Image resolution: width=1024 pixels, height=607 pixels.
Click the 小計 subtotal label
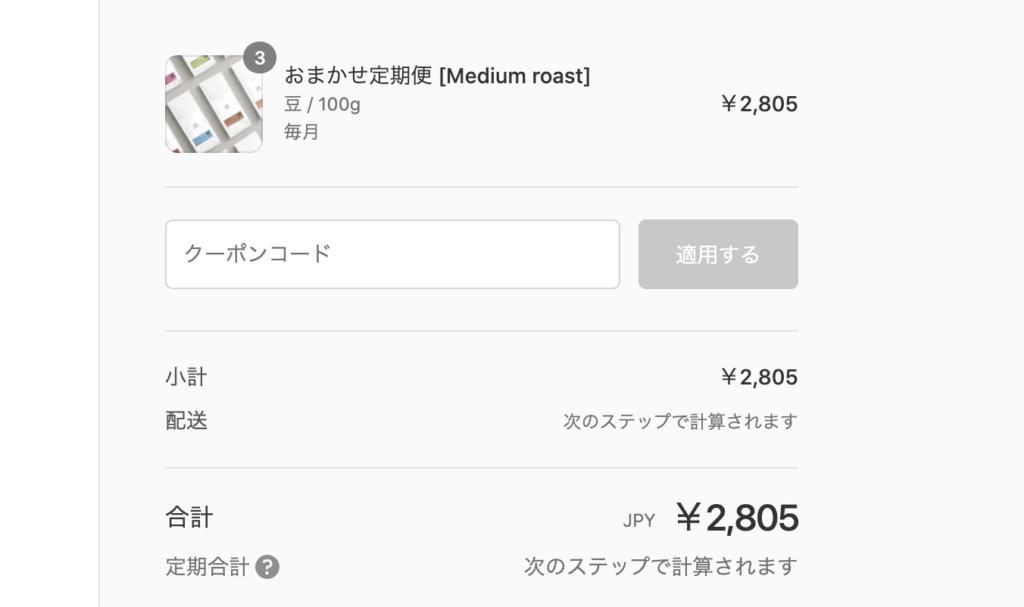tap(186, 377)
